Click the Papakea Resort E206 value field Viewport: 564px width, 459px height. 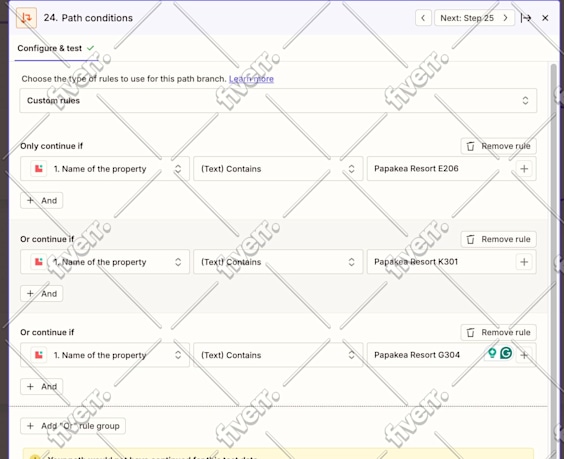(441, 169)
